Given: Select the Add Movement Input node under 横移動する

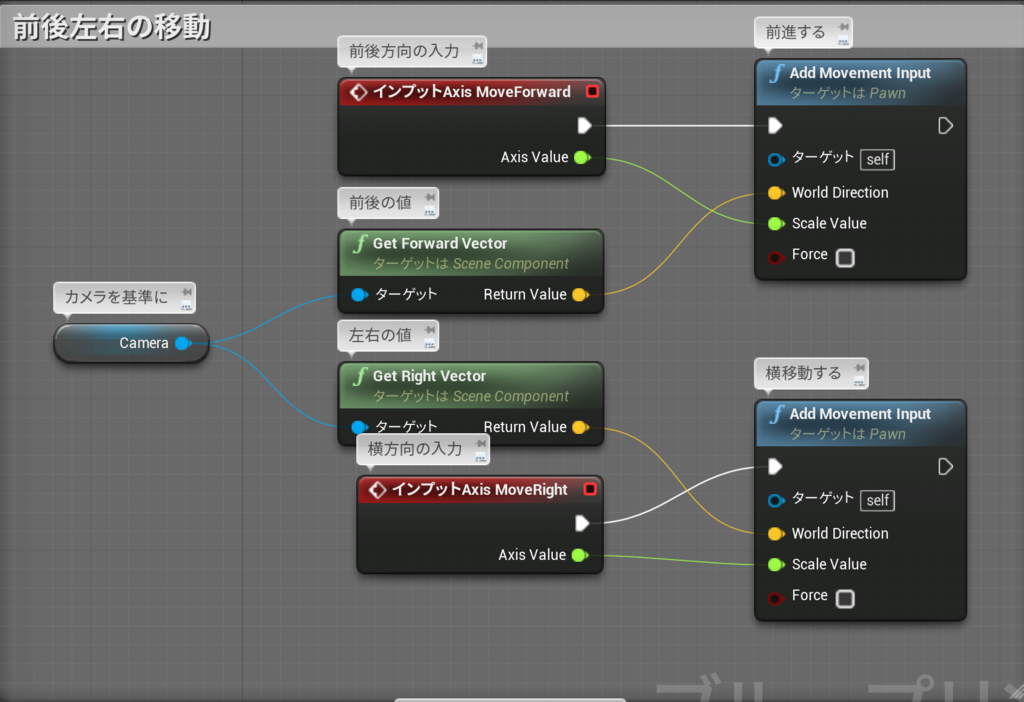Looking at the screenshot, I should [860, 414].
